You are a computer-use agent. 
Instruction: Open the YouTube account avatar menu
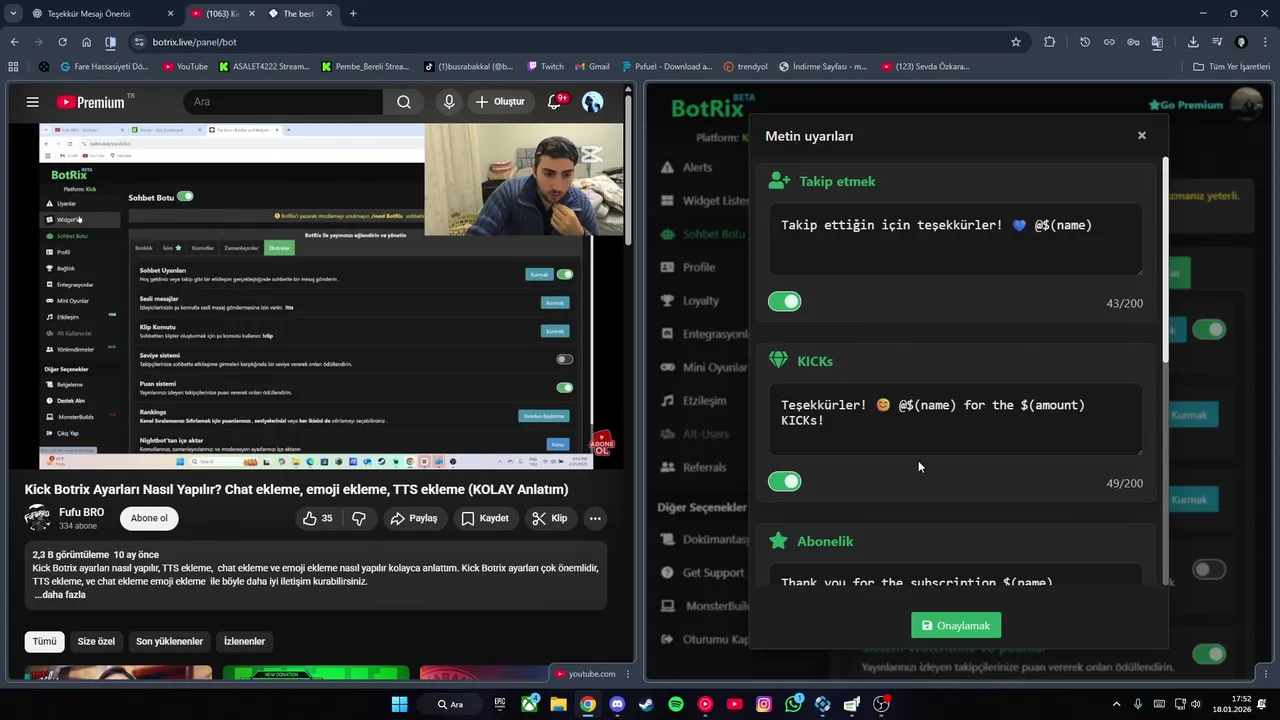point(593,102)
